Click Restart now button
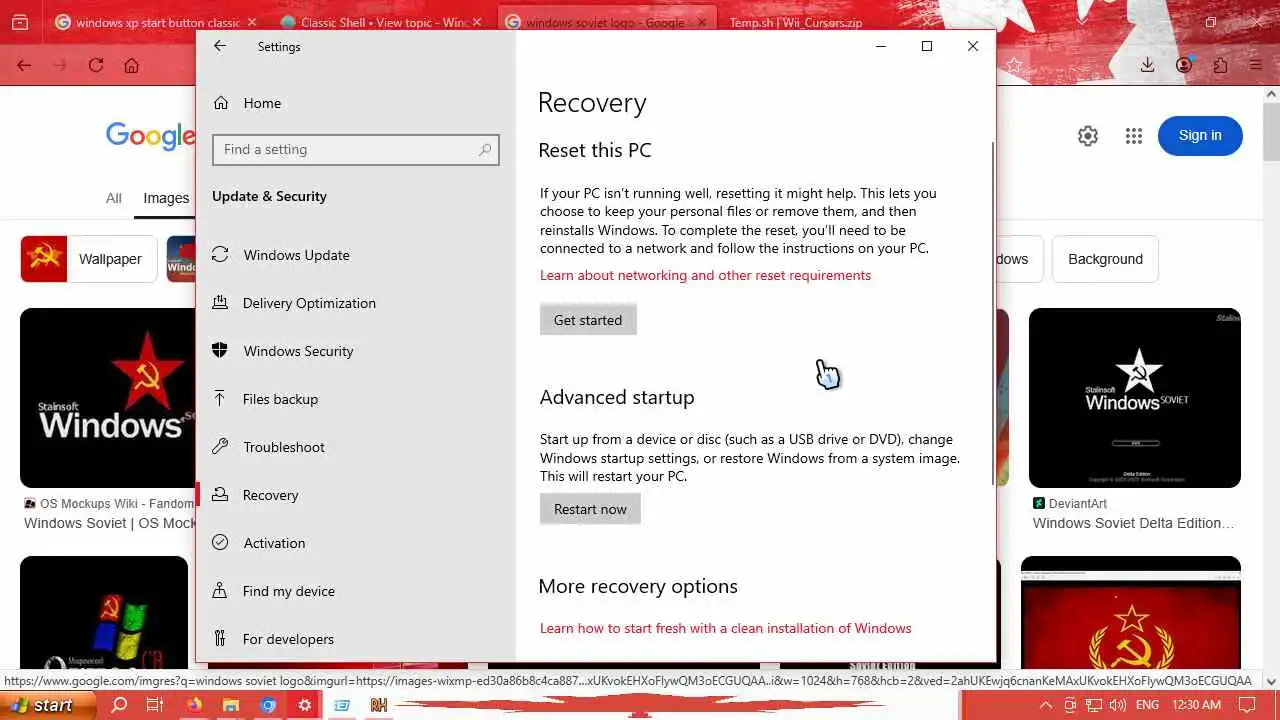1280x720 pixels. coord(590,509)
